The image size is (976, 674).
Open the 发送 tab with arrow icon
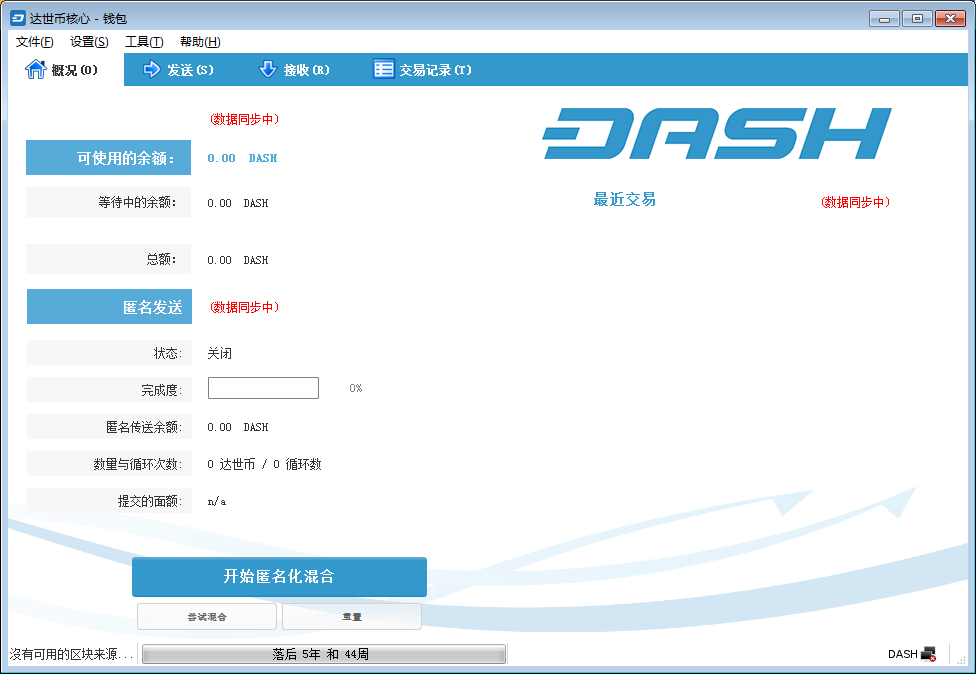(x=178, y=70)
